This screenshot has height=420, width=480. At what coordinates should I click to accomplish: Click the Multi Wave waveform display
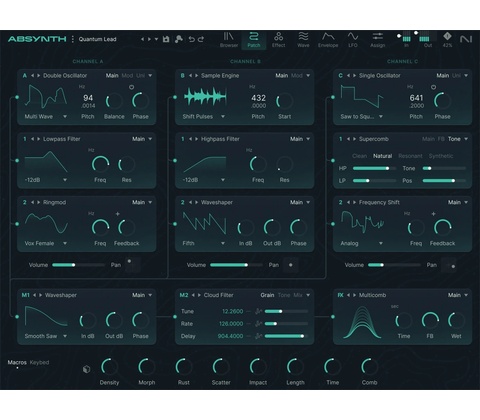46,97
